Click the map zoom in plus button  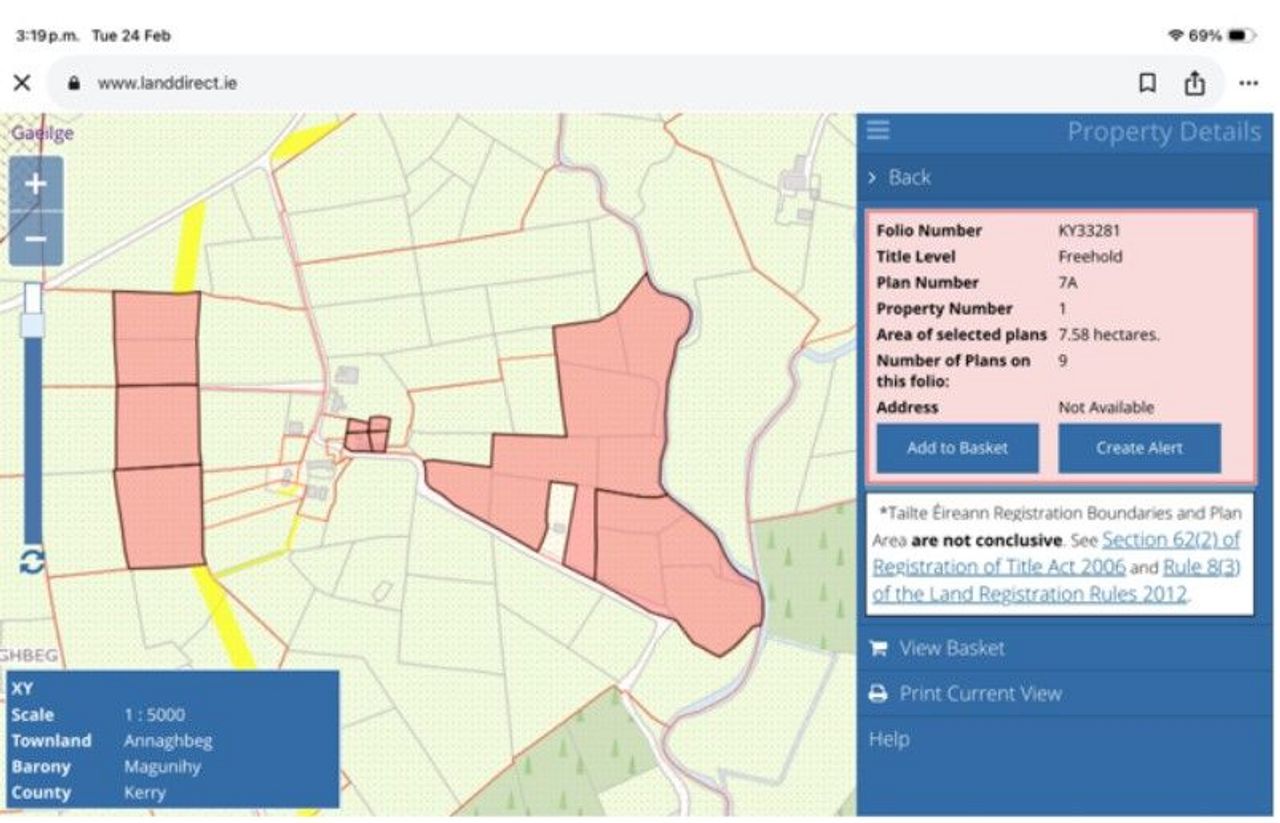[35, 184]
